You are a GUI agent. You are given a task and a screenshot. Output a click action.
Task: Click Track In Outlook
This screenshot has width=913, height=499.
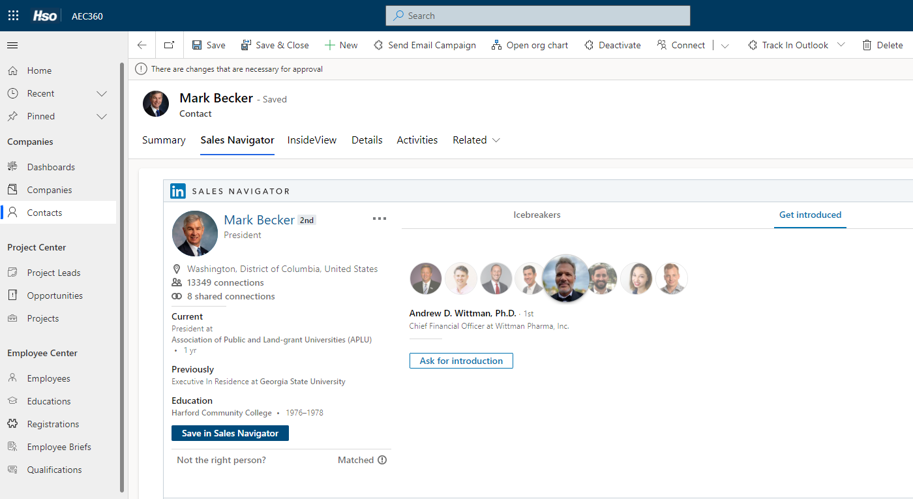[788, 45]
